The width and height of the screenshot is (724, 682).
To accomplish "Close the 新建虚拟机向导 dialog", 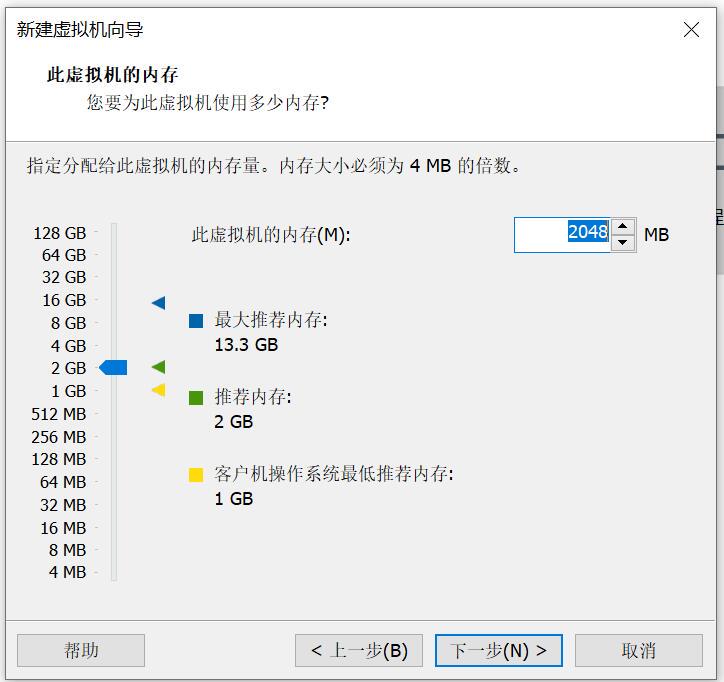I will coord(691,30).
